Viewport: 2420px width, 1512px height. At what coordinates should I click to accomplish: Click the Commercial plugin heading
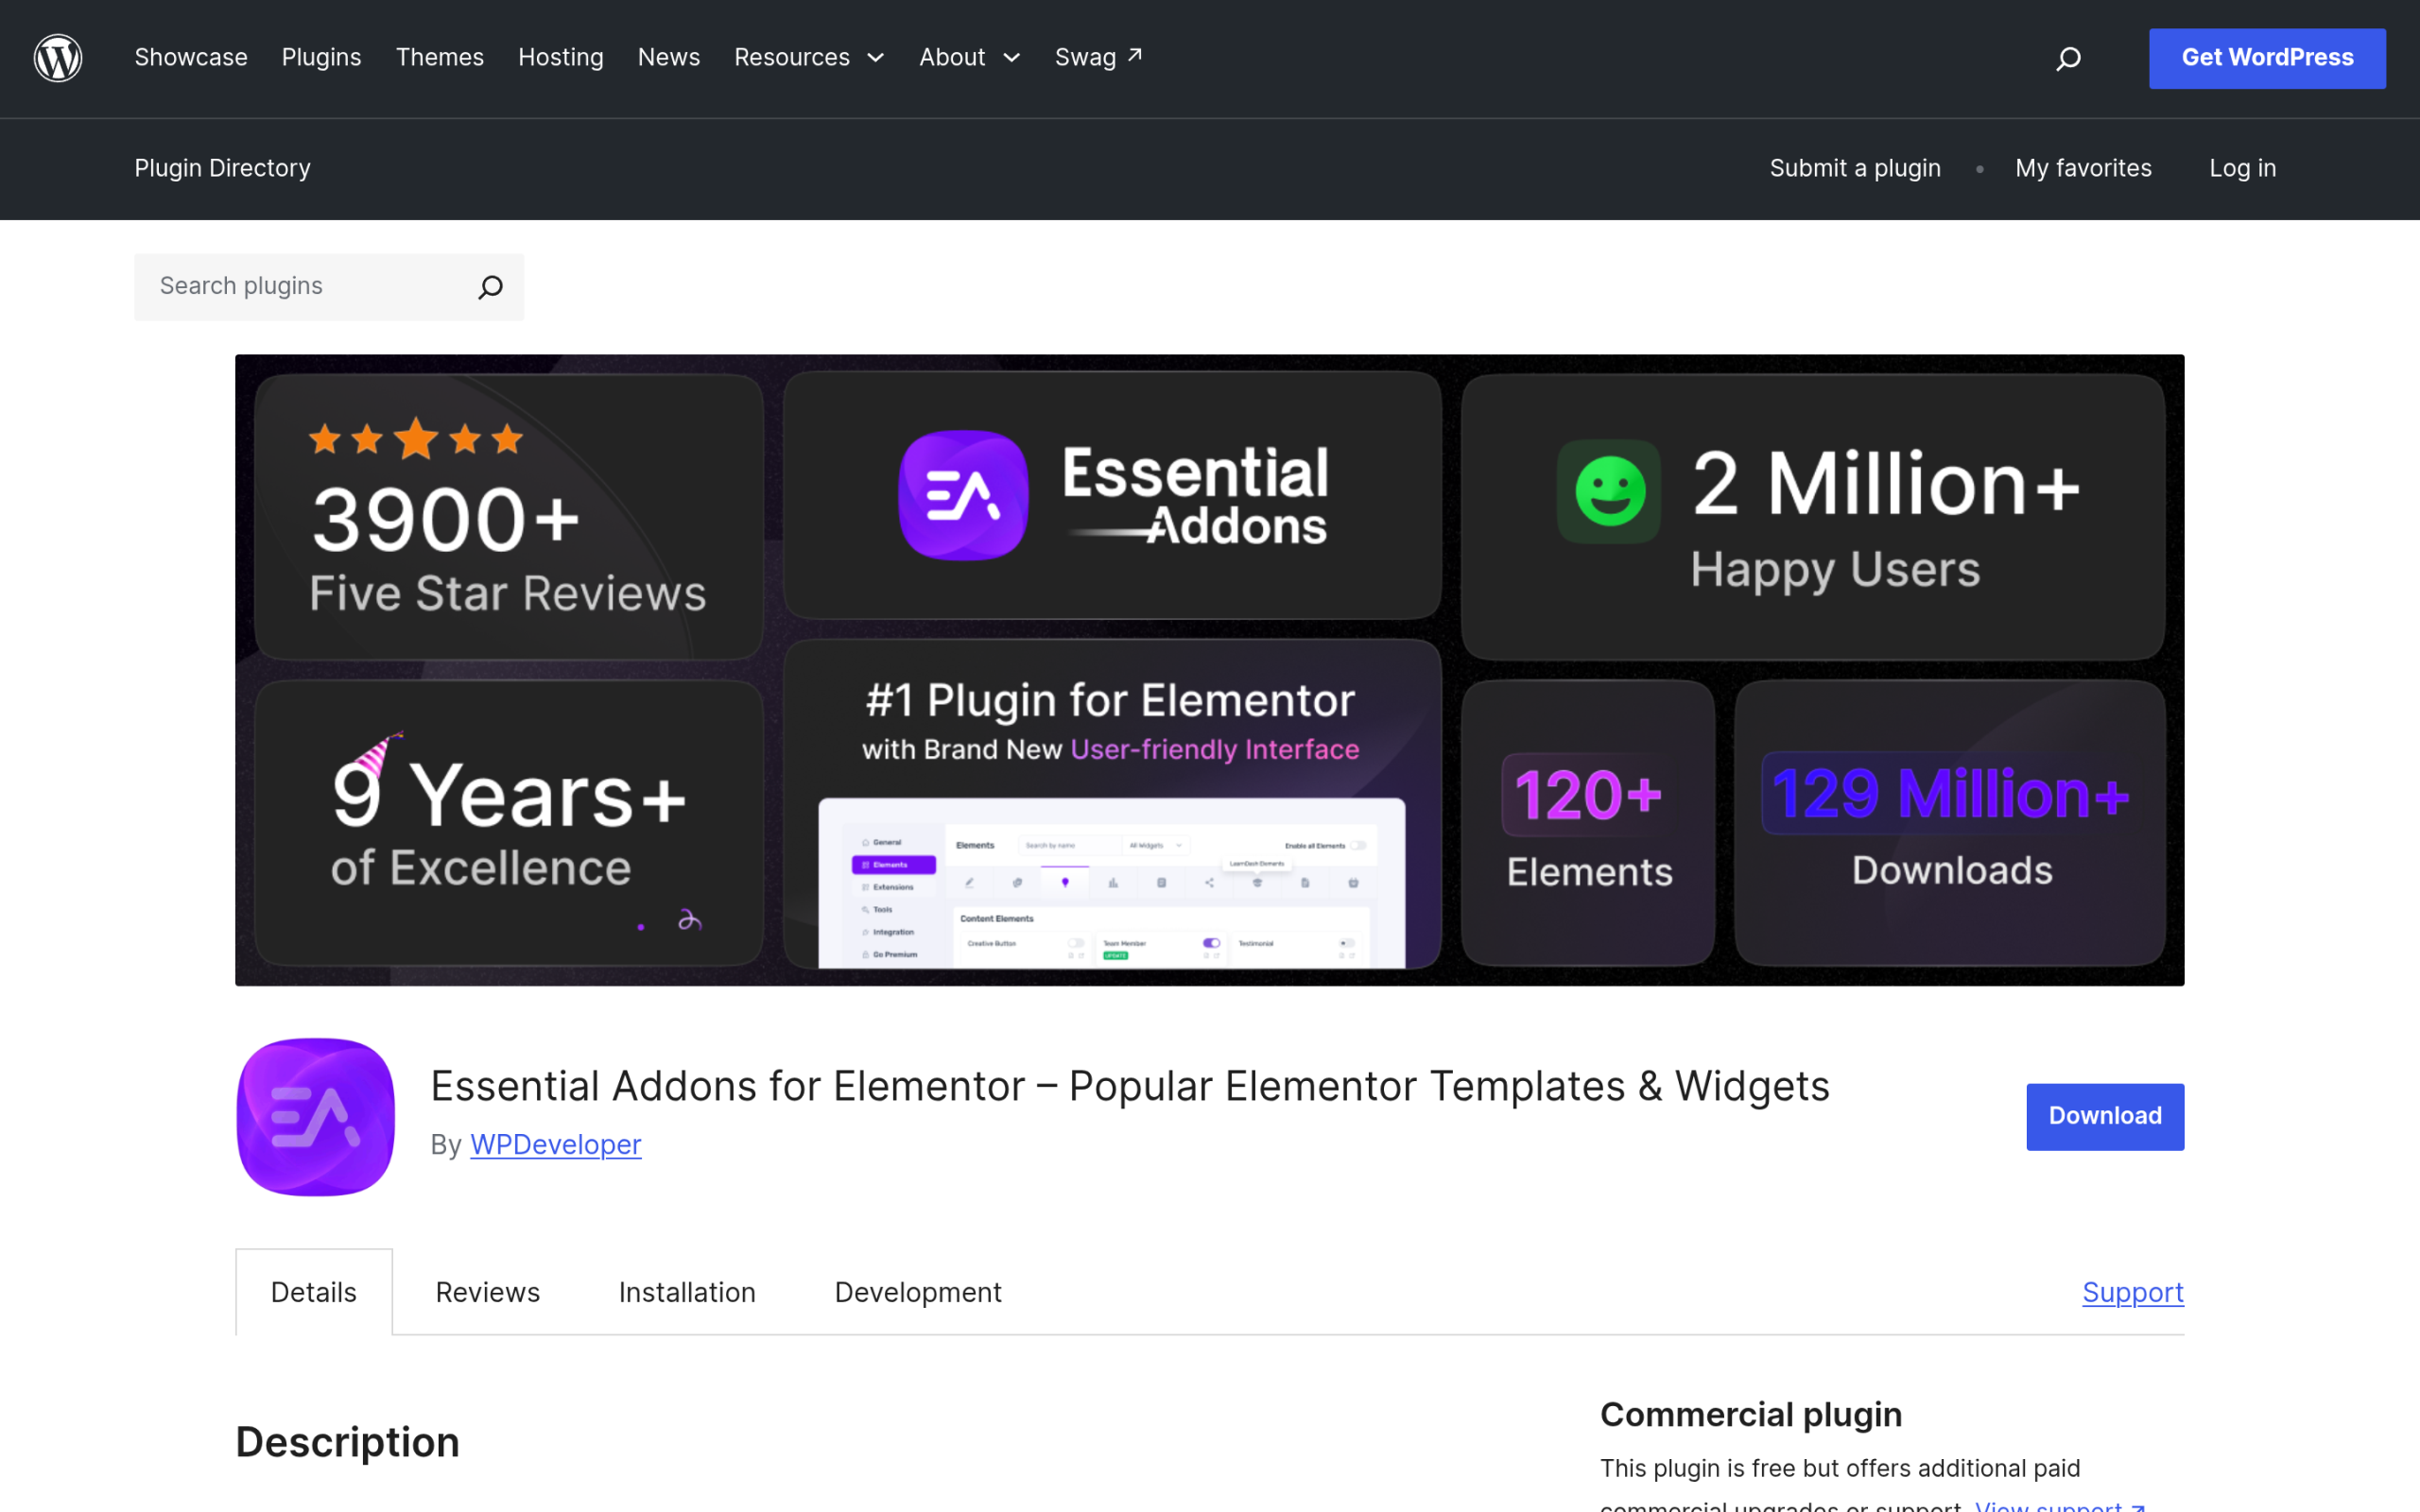[x=1751, y=1415]
